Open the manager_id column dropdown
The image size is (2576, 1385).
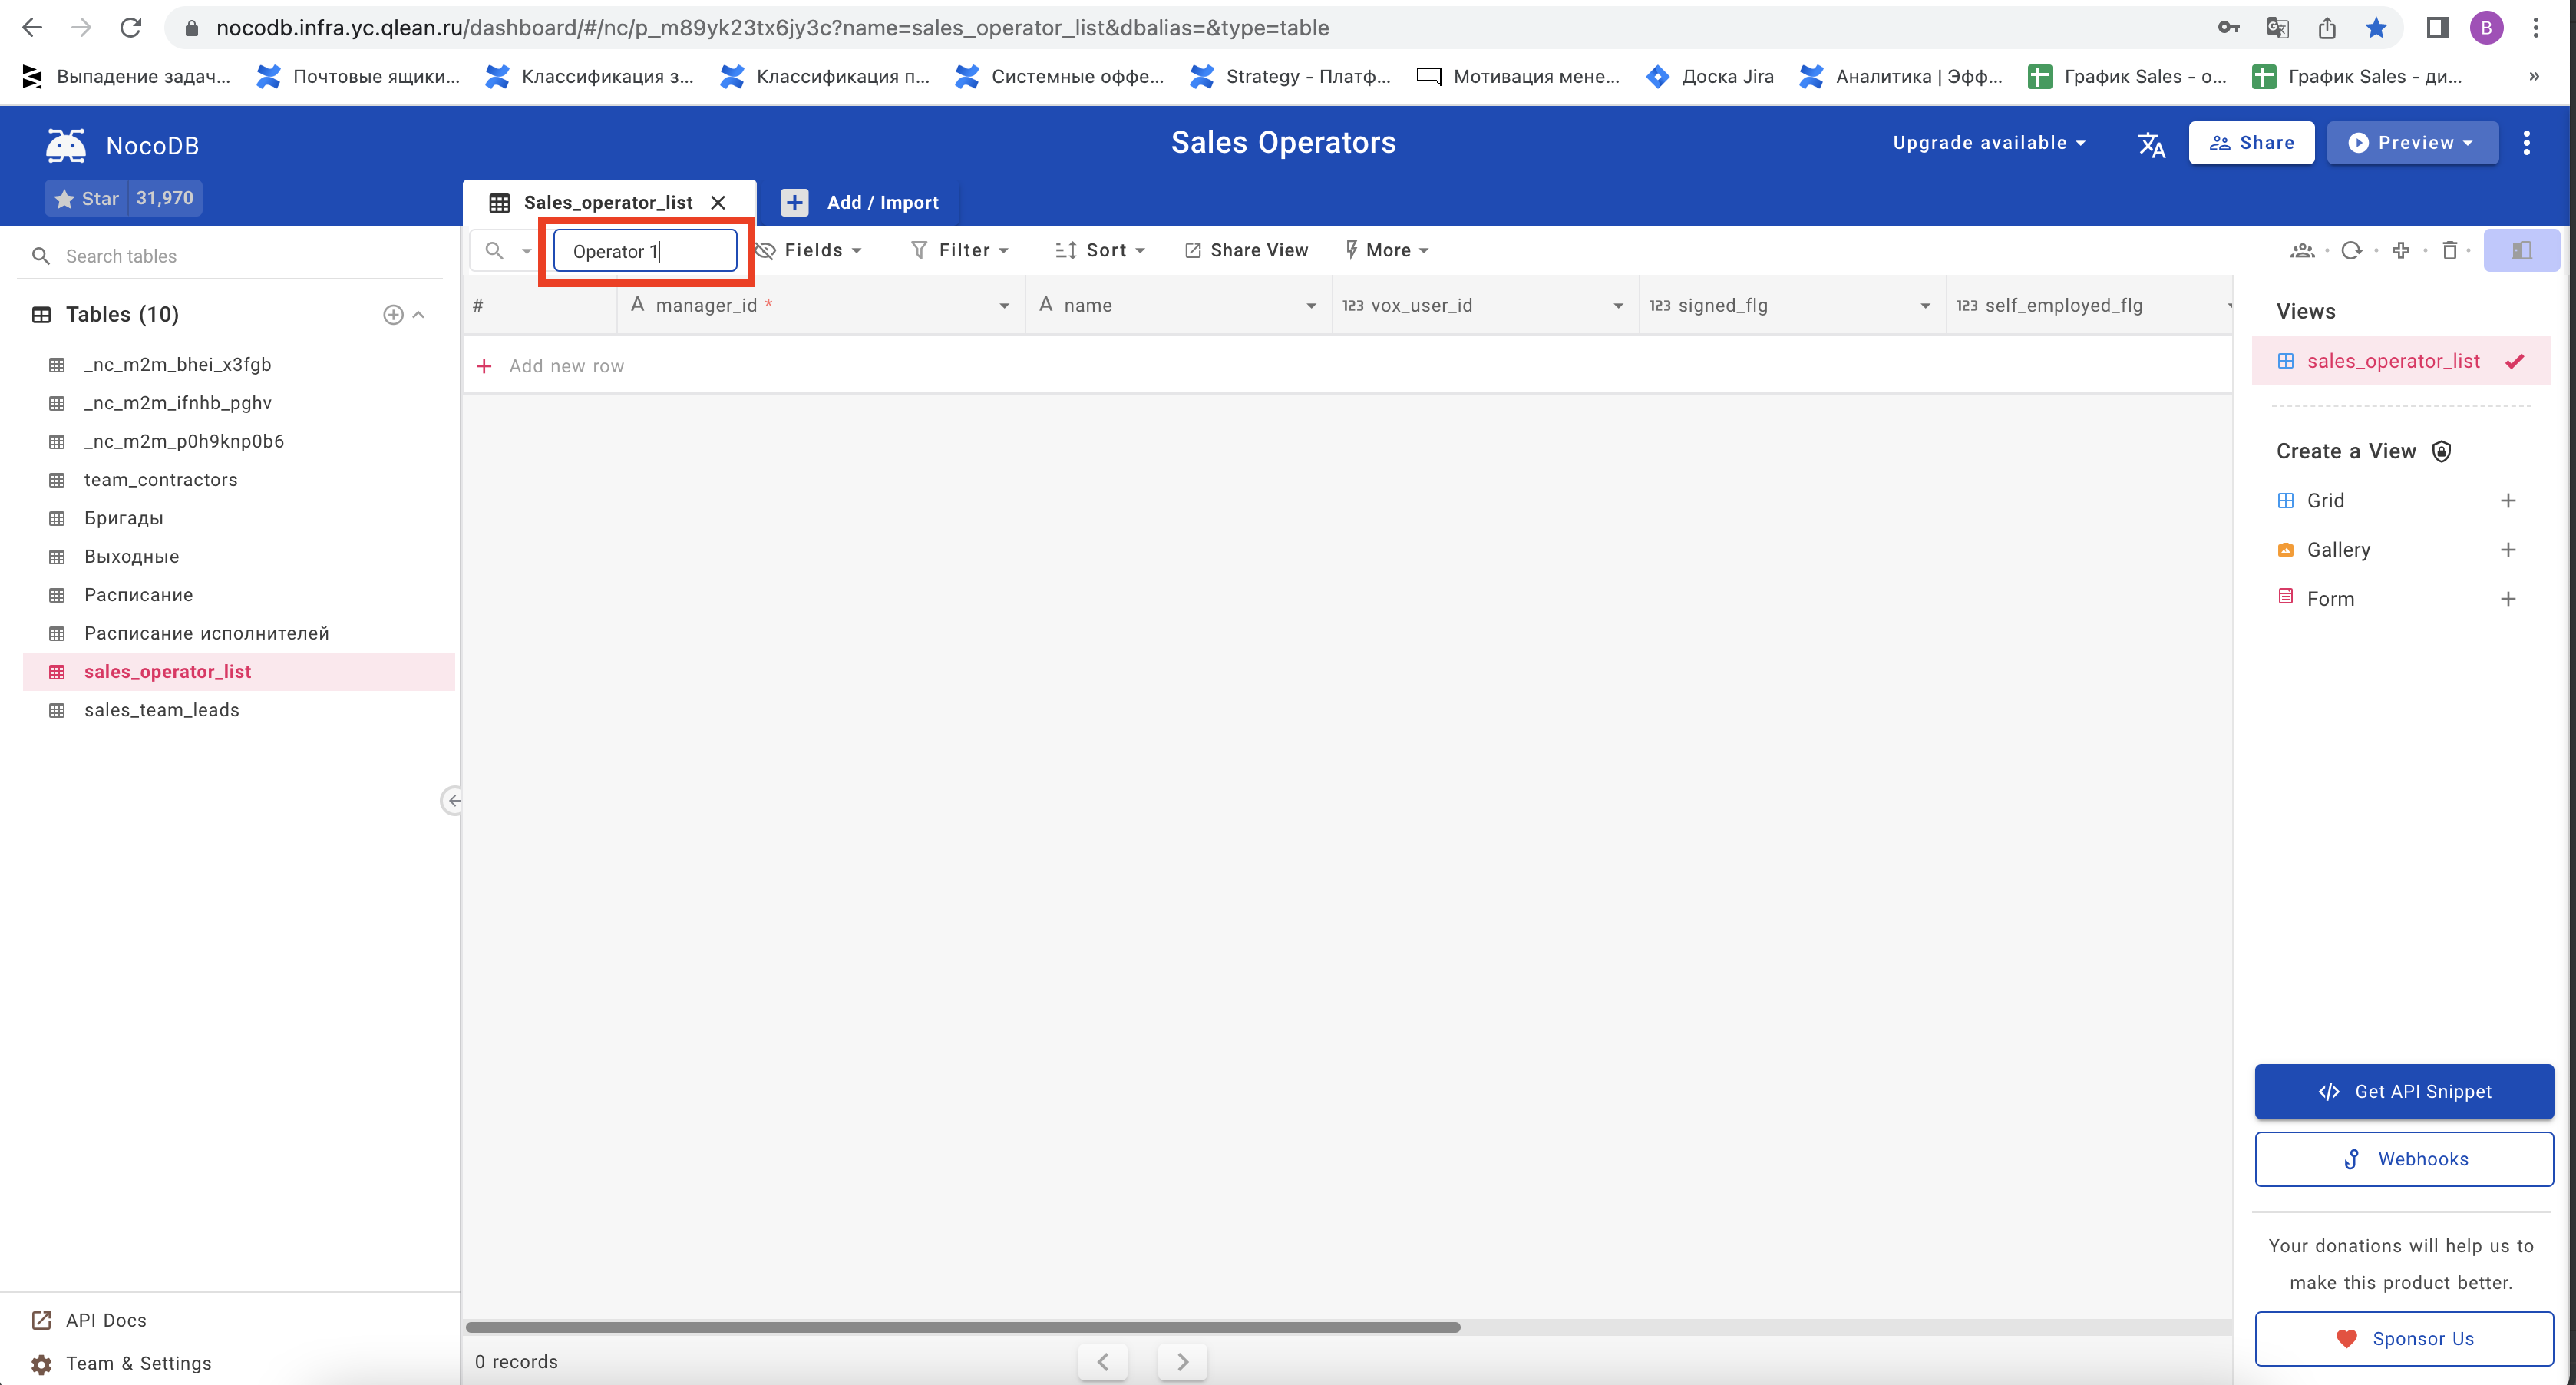[1005, 306]
